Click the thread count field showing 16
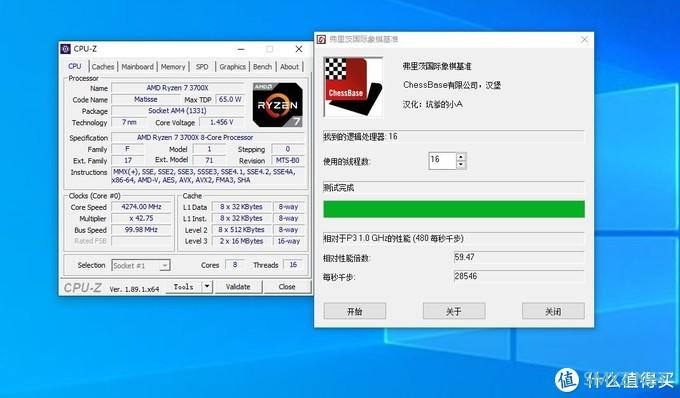 click(x=442, y=160)
